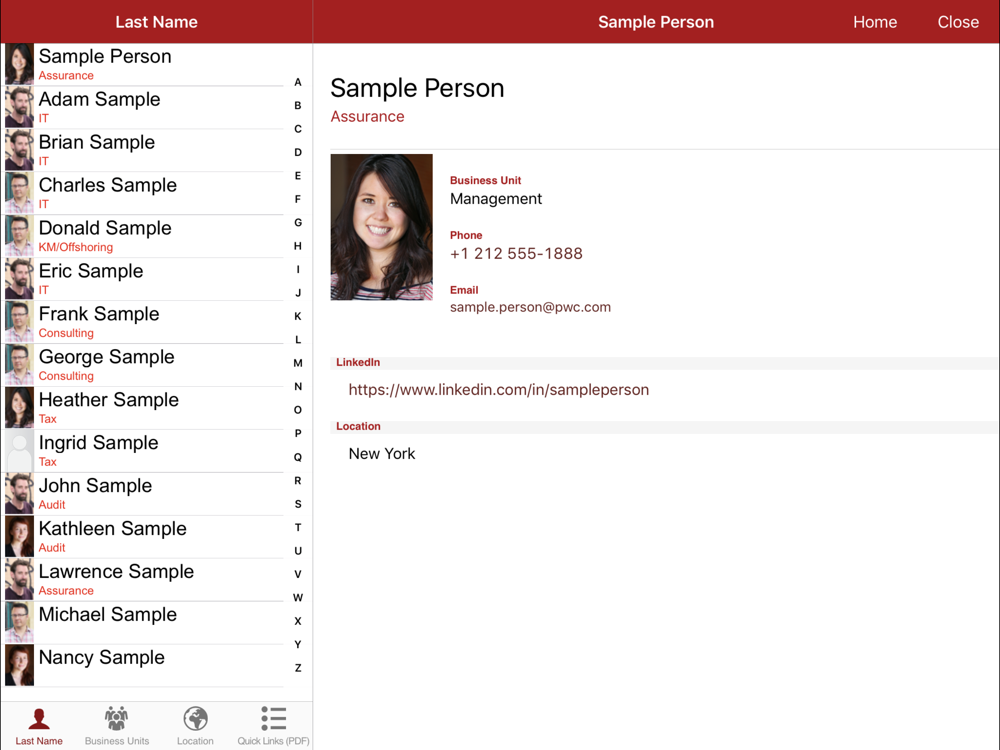Open the LinkedIn profile URL
1000x750 pixels.
499,390
